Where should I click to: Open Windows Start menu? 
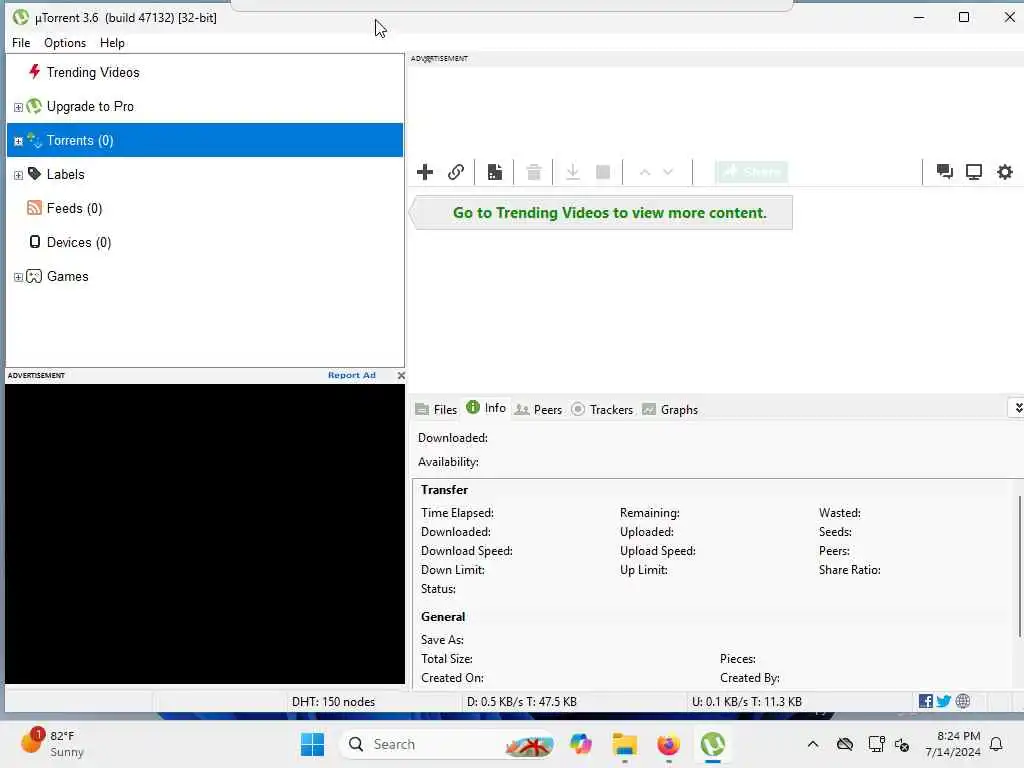tap(312, 744)
